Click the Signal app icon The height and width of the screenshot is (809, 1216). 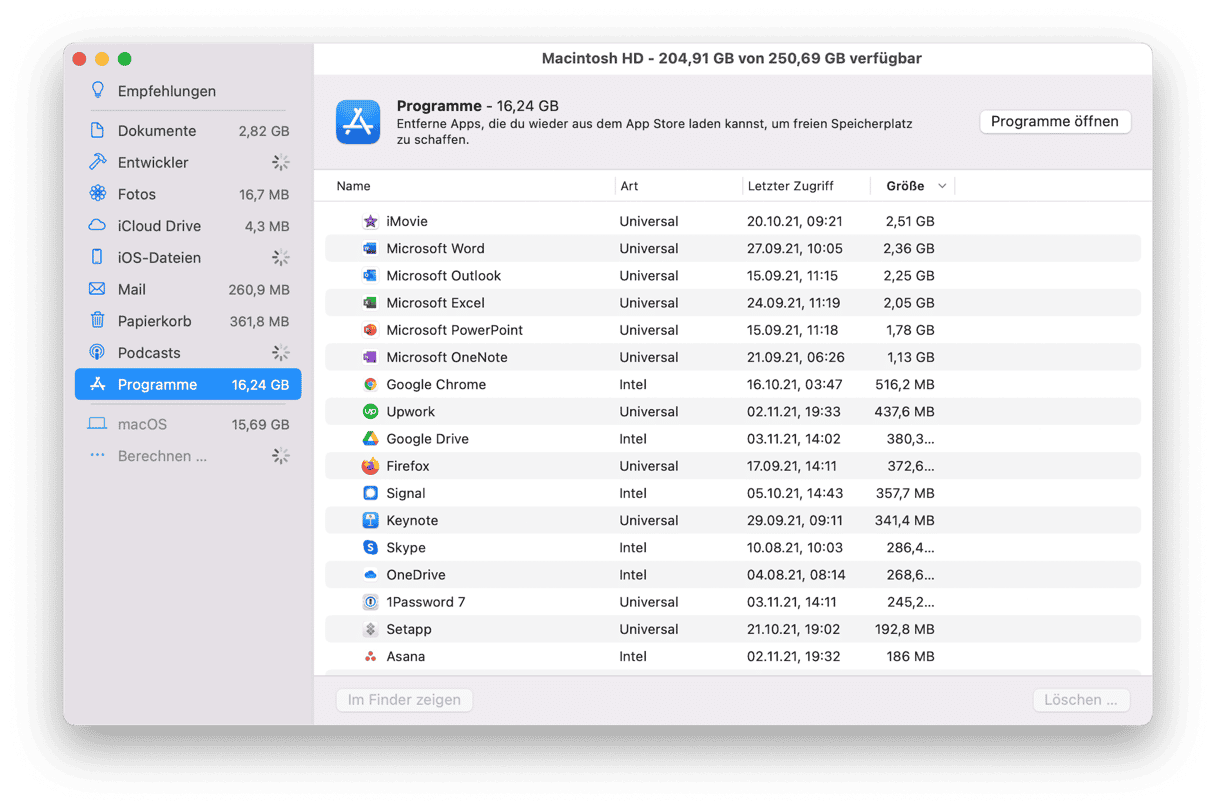click(x=370, y=493)
